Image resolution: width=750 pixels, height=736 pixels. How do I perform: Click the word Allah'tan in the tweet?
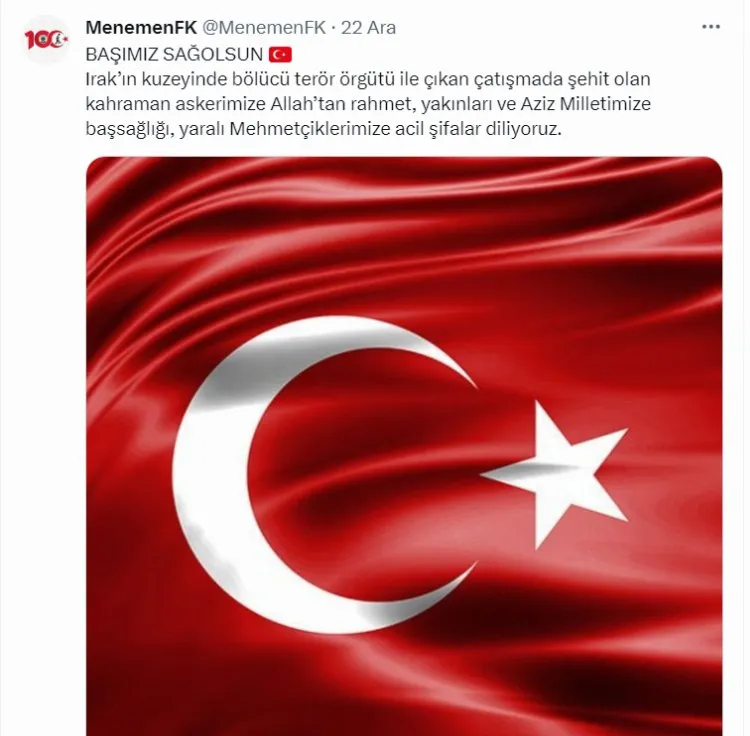coord(308,104)
